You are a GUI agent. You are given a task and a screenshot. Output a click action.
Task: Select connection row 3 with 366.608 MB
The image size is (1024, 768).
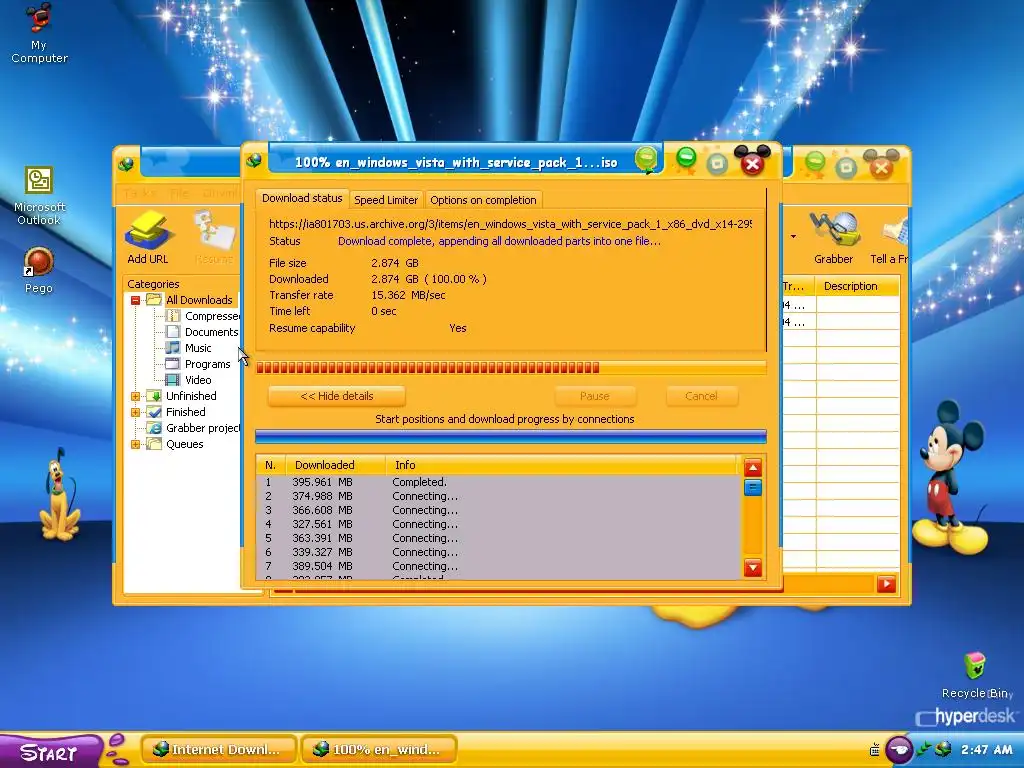click(x=499, y=510)
